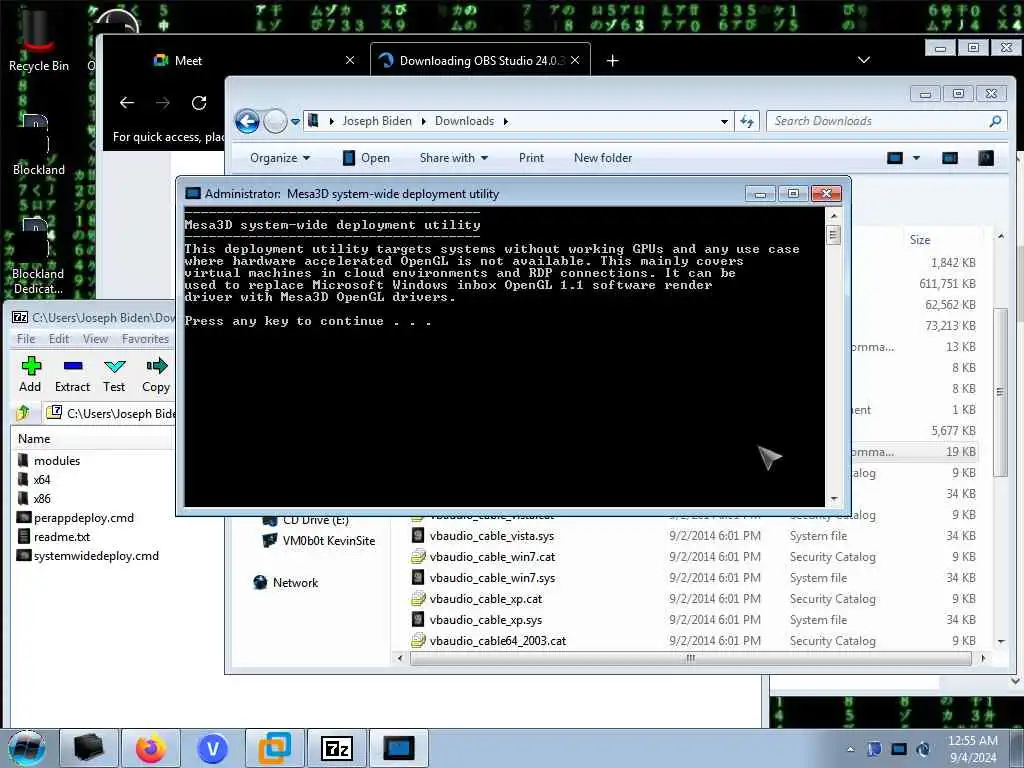Click the Explorer change view icon

coord(895,158)
